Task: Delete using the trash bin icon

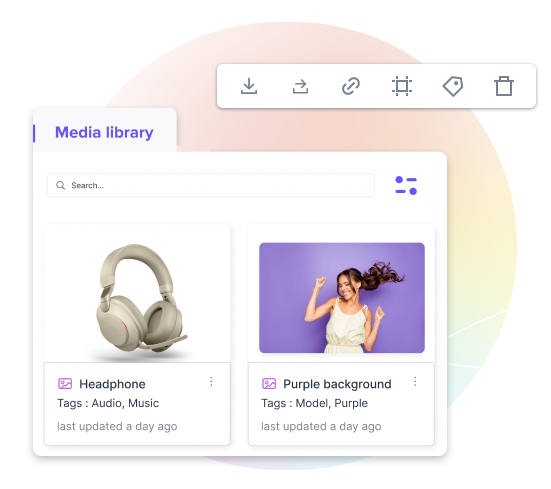Action: tap(504, 86)
